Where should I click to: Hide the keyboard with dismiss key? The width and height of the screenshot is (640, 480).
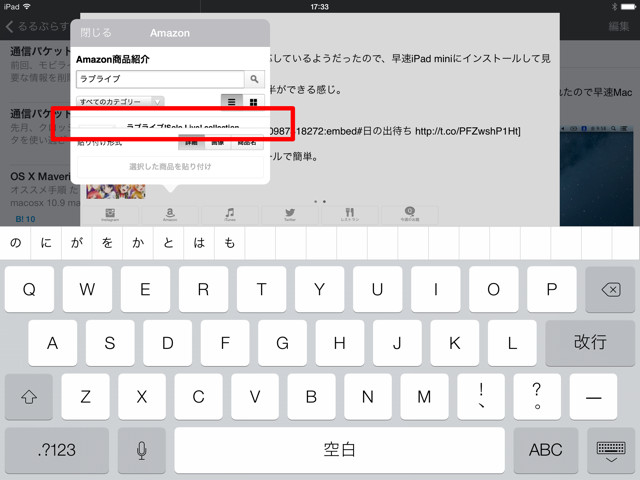pyautogui.click(x=611, y=450)
